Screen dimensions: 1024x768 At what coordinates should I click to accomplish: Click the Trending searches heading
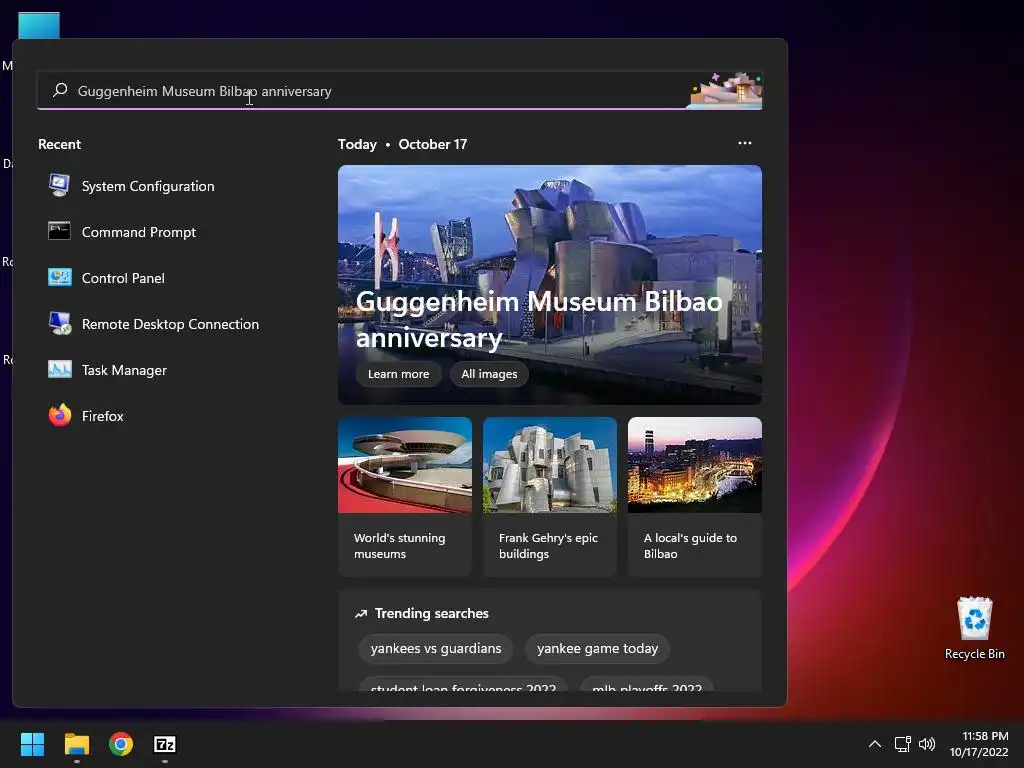point(432,613)
